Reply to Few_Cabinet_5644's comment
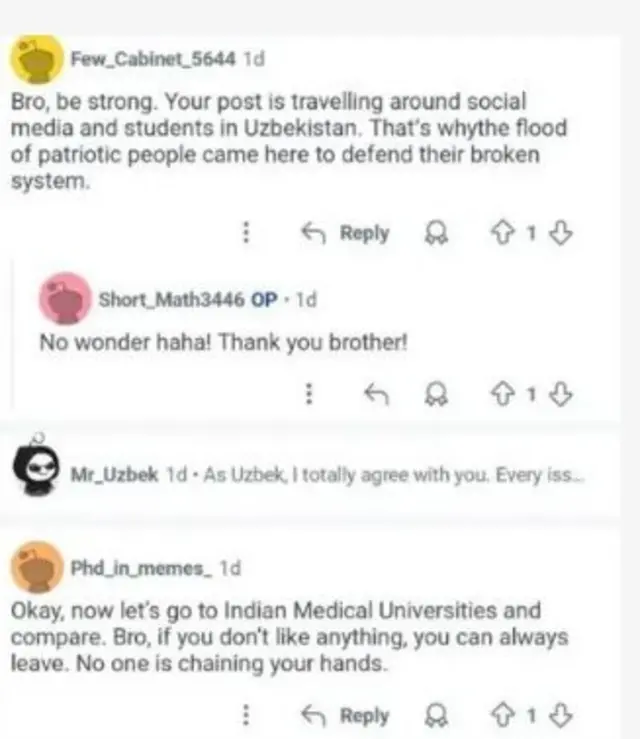The height and width of the screenshot is (739, 640). pos(346,233)
